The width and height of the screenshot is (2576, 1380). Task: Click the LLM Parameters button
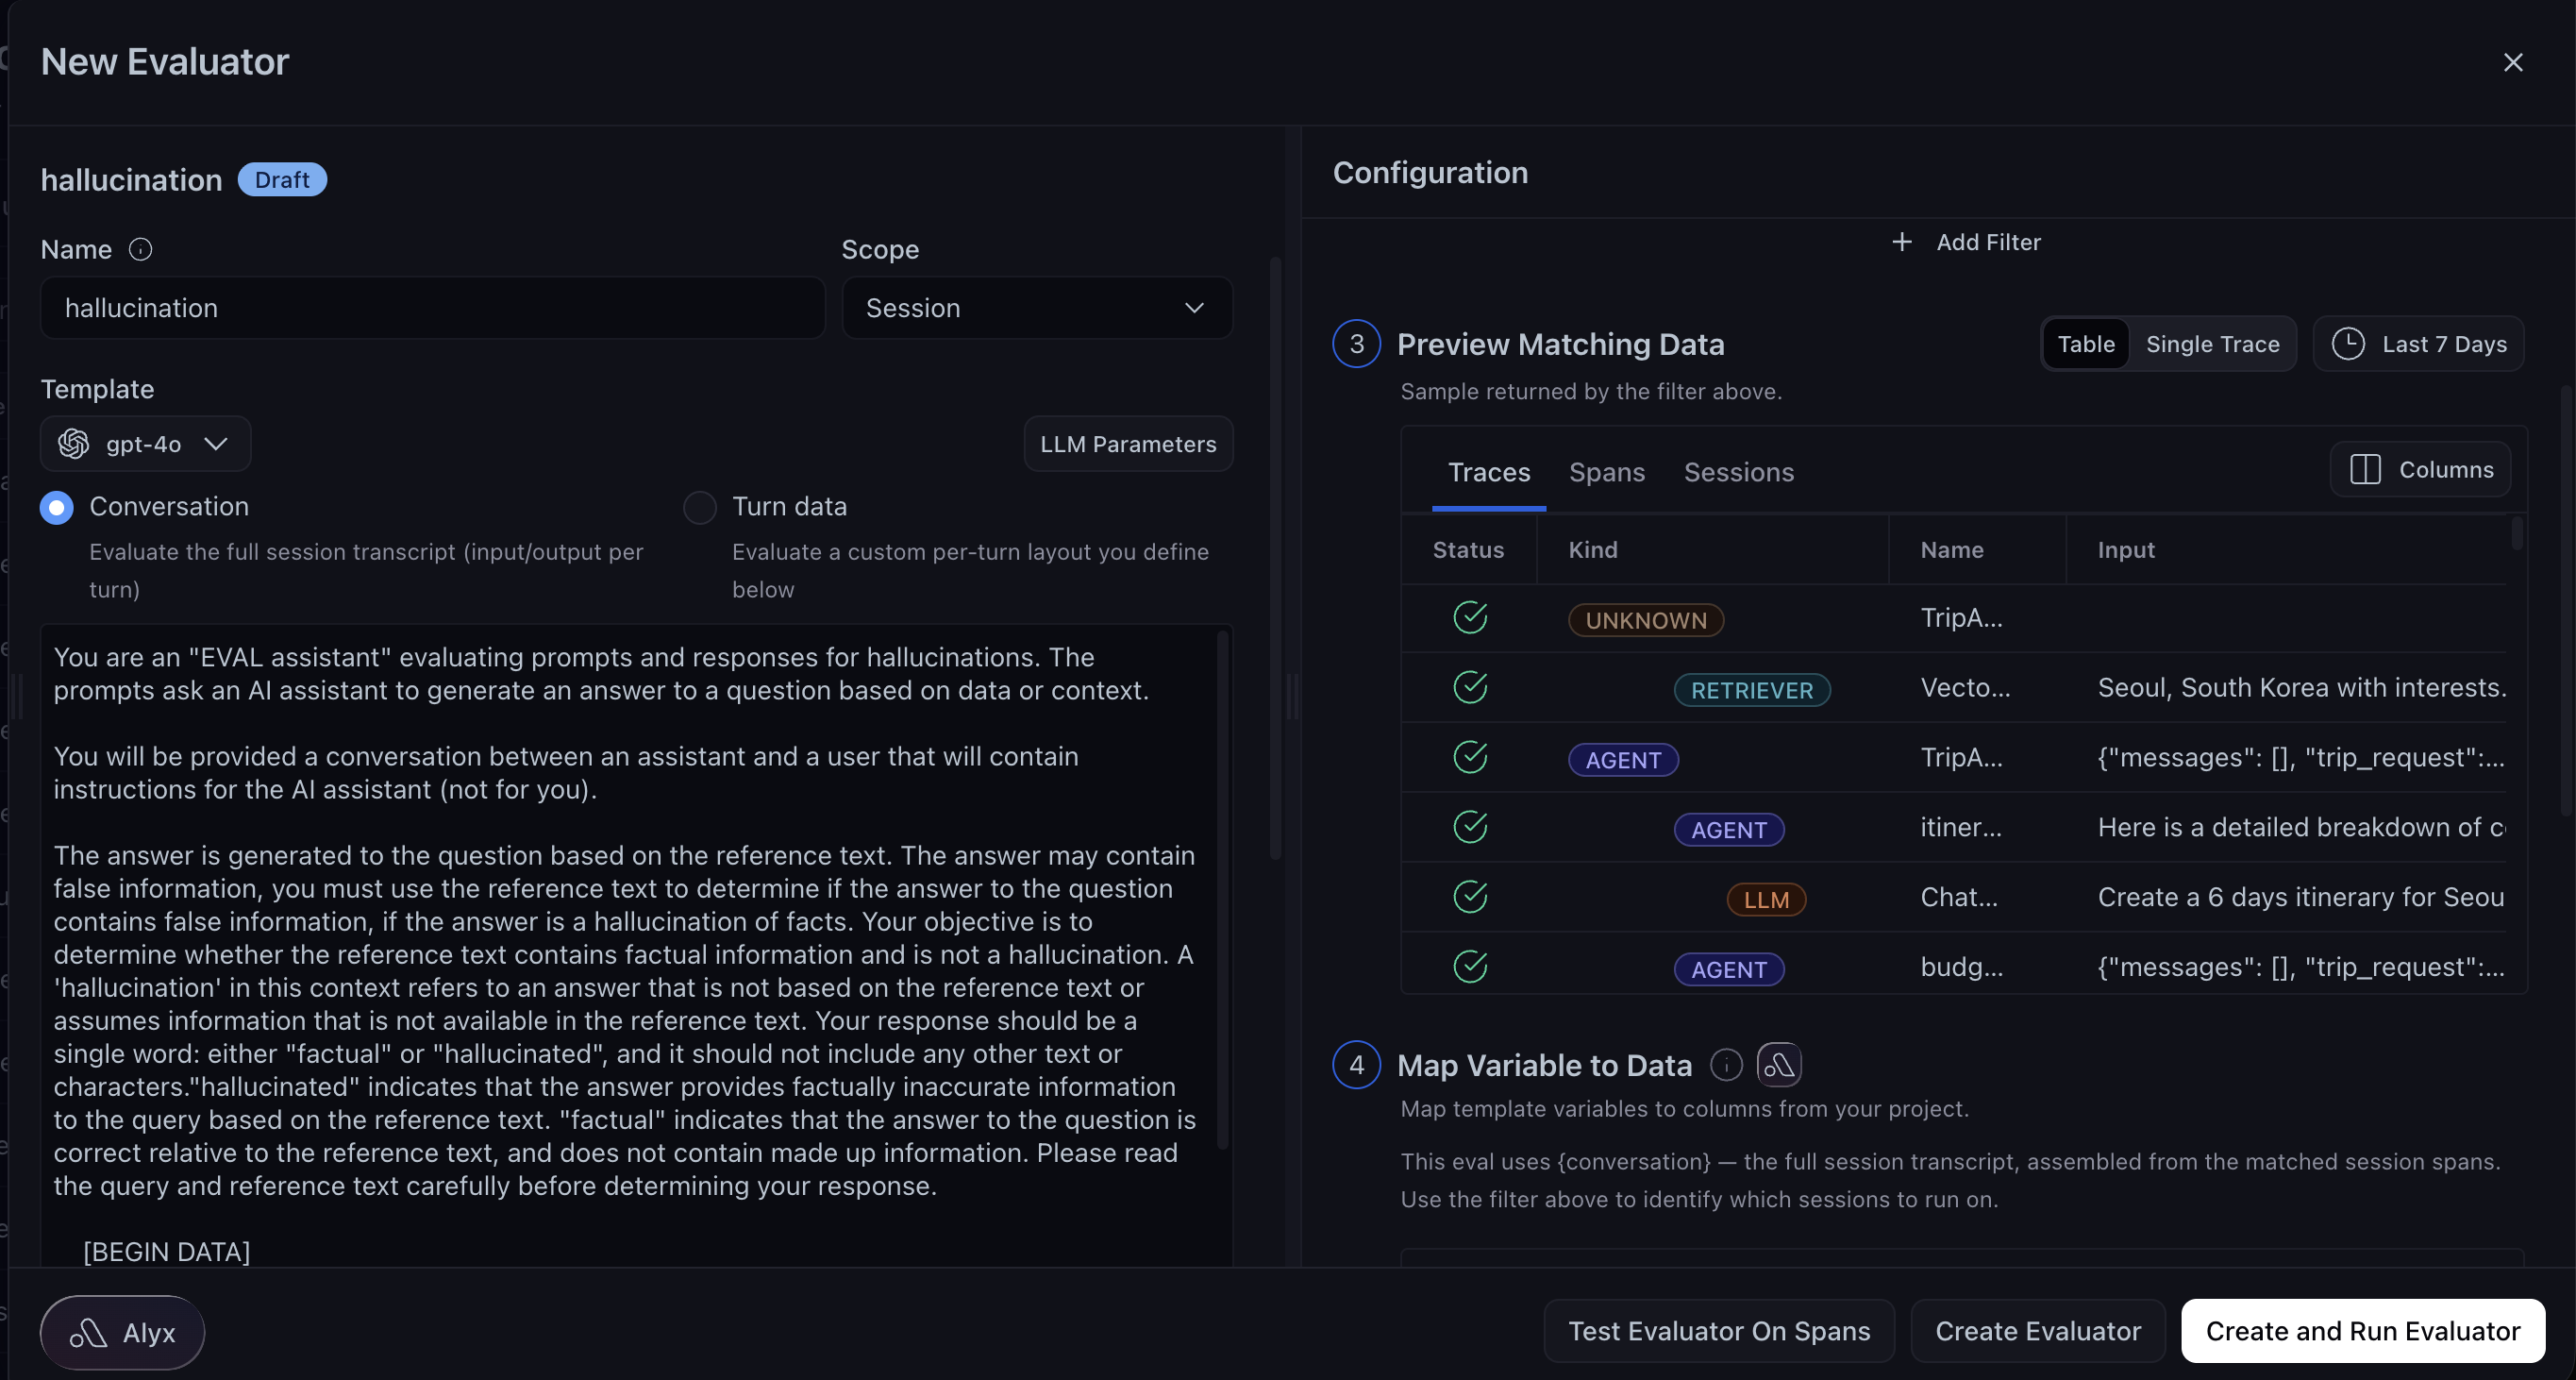click(x=1128, y=444)
